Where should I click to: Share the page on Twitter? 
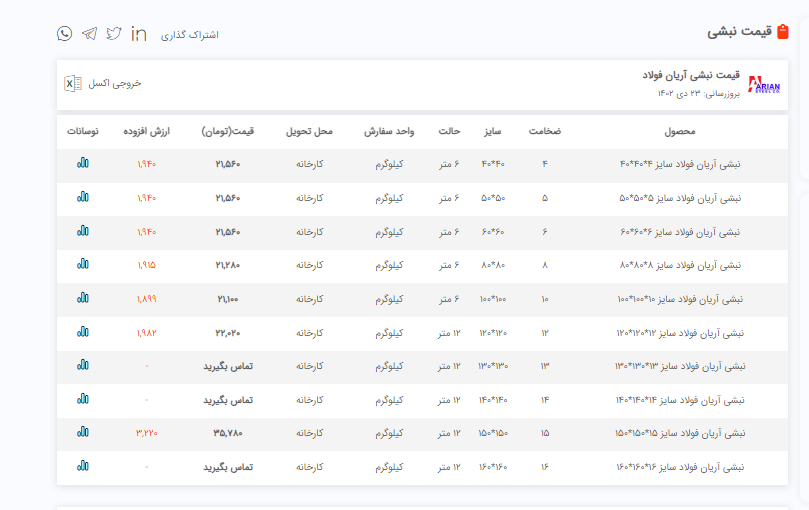tap(114, 34)
